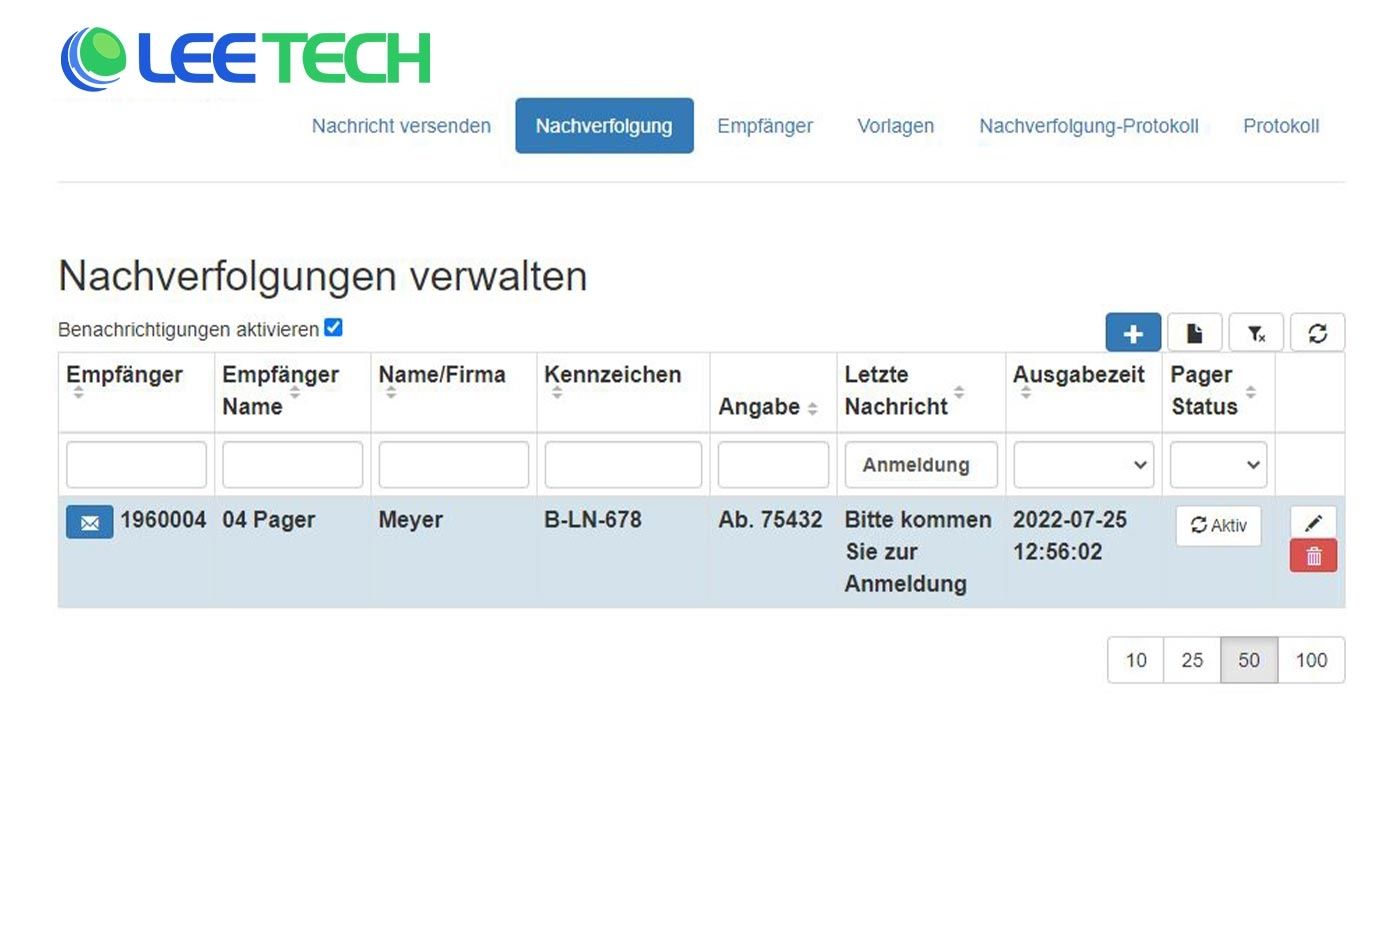
Task: Open the Pager Status filter dropdown
Action: [x=1218, y=464]
